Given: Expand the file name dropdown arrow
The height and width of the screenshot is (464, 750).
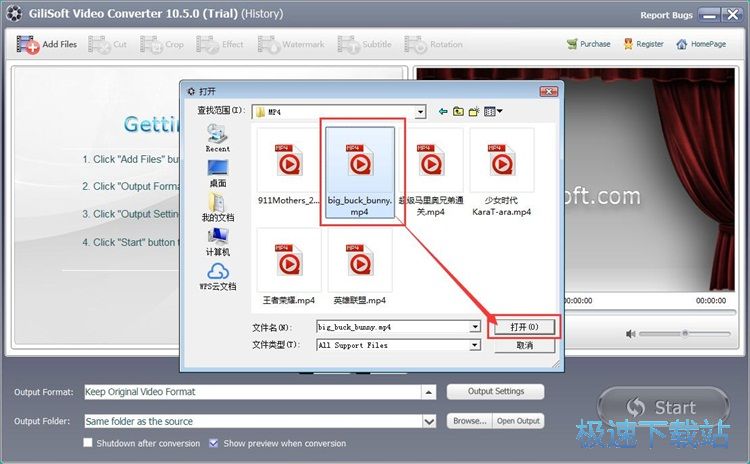Looking at the screenshot, I should point(474,327).
